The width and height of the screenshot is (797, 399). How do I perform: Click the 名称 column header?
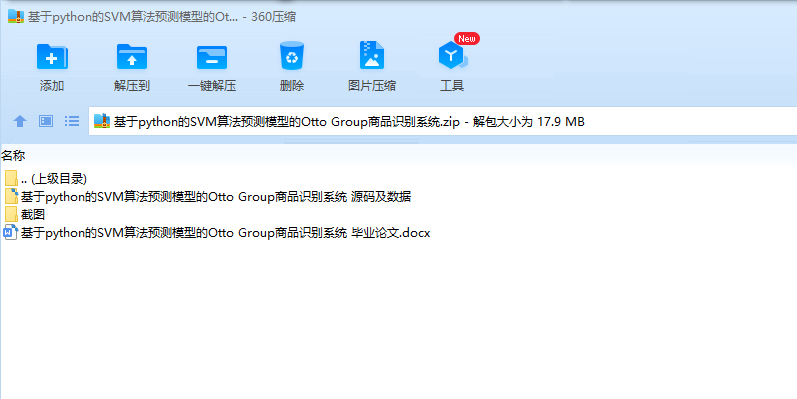click(13, 156)
